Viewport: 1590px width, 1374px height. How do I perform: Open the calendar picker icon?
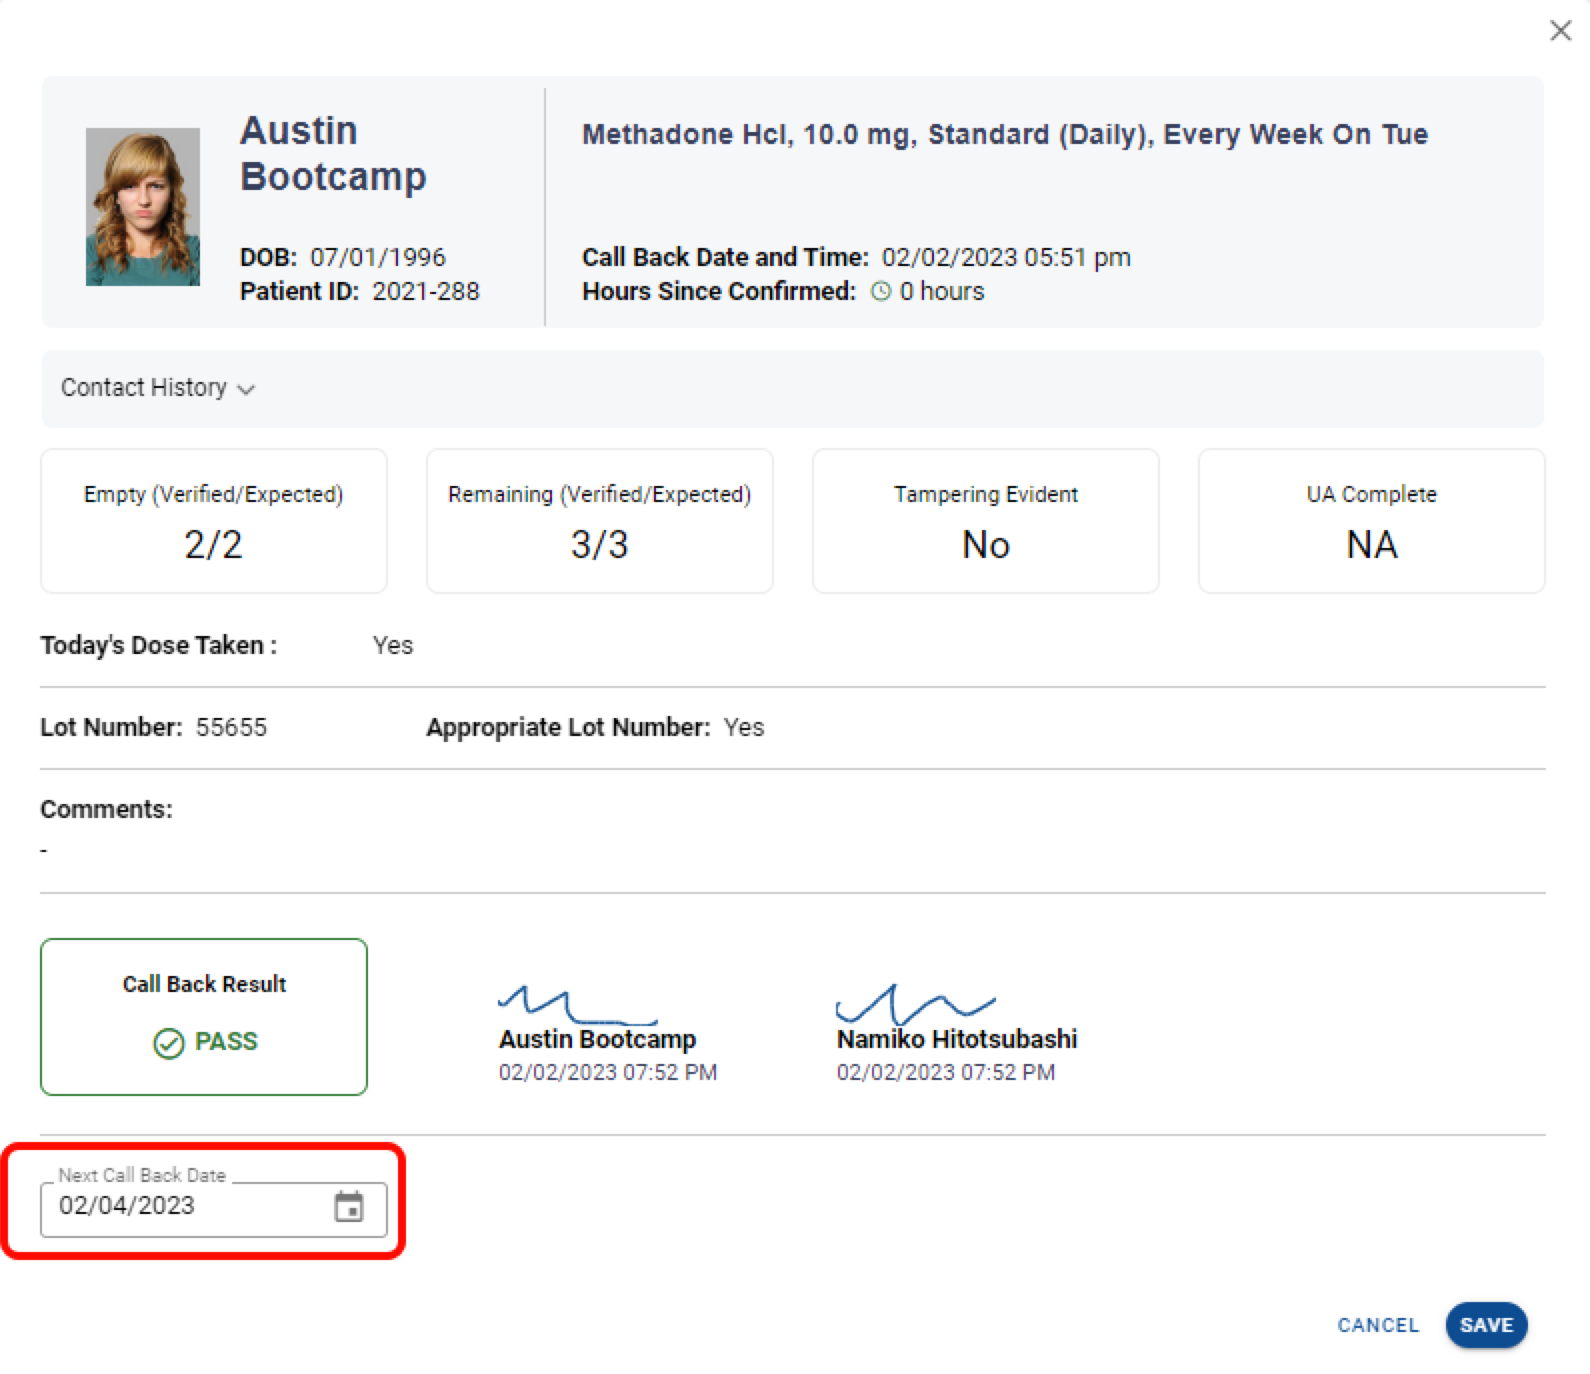click(x=348, y=1207)
